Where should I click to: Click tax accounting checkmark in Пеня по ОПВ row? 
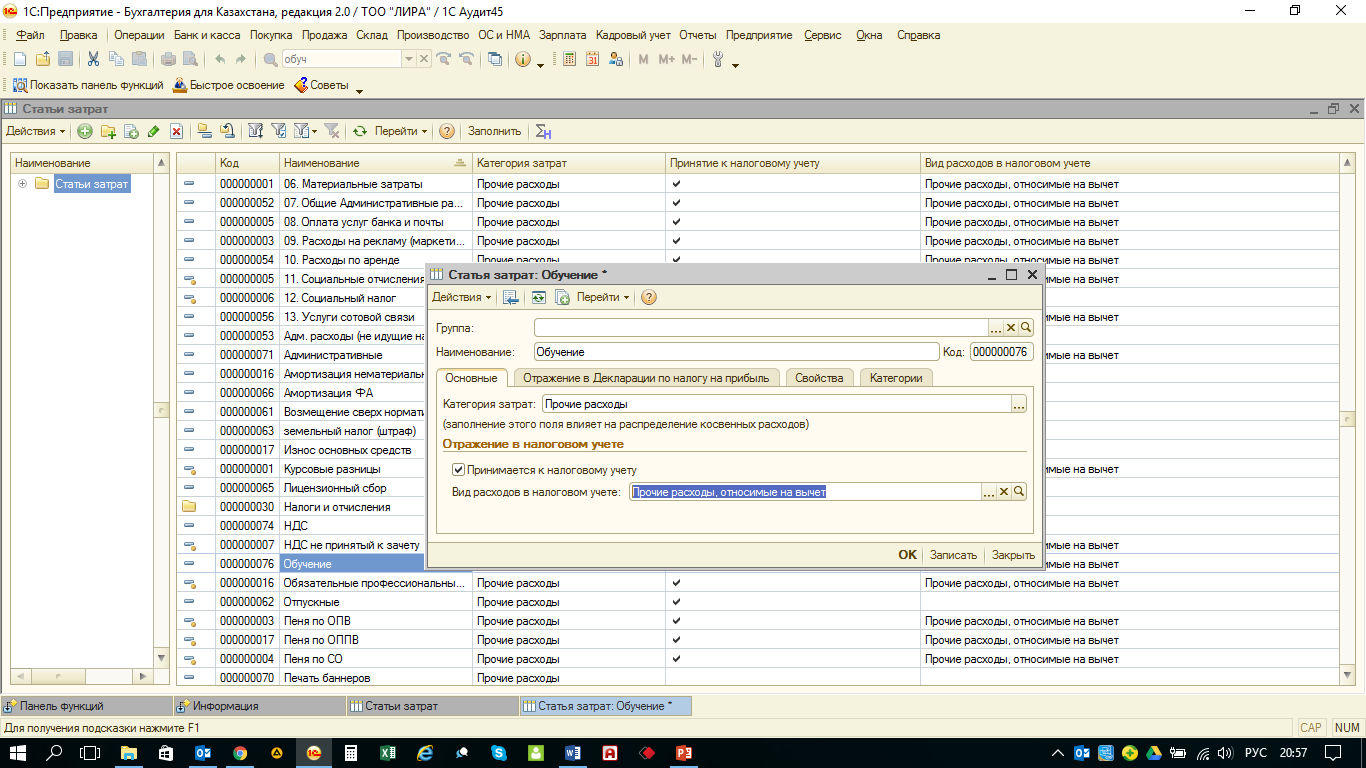coord(677,621)
